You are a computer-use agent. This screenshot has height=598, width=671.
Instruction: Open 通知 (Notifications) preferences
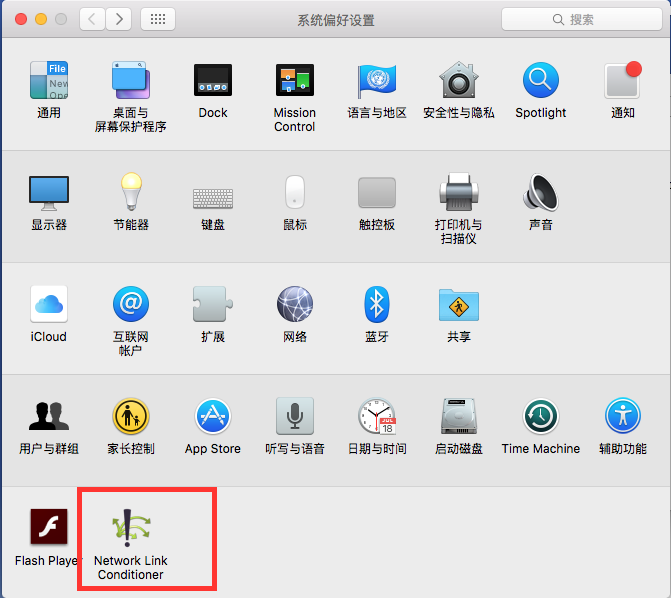[623, 80]
